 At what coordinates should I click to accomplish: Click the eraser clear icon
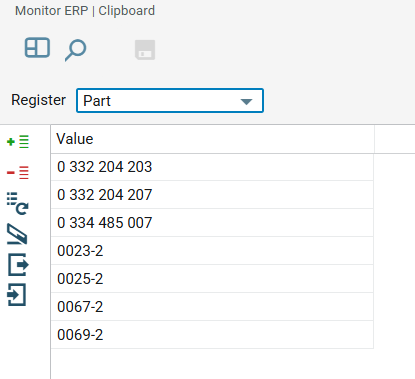click(17, 234)
